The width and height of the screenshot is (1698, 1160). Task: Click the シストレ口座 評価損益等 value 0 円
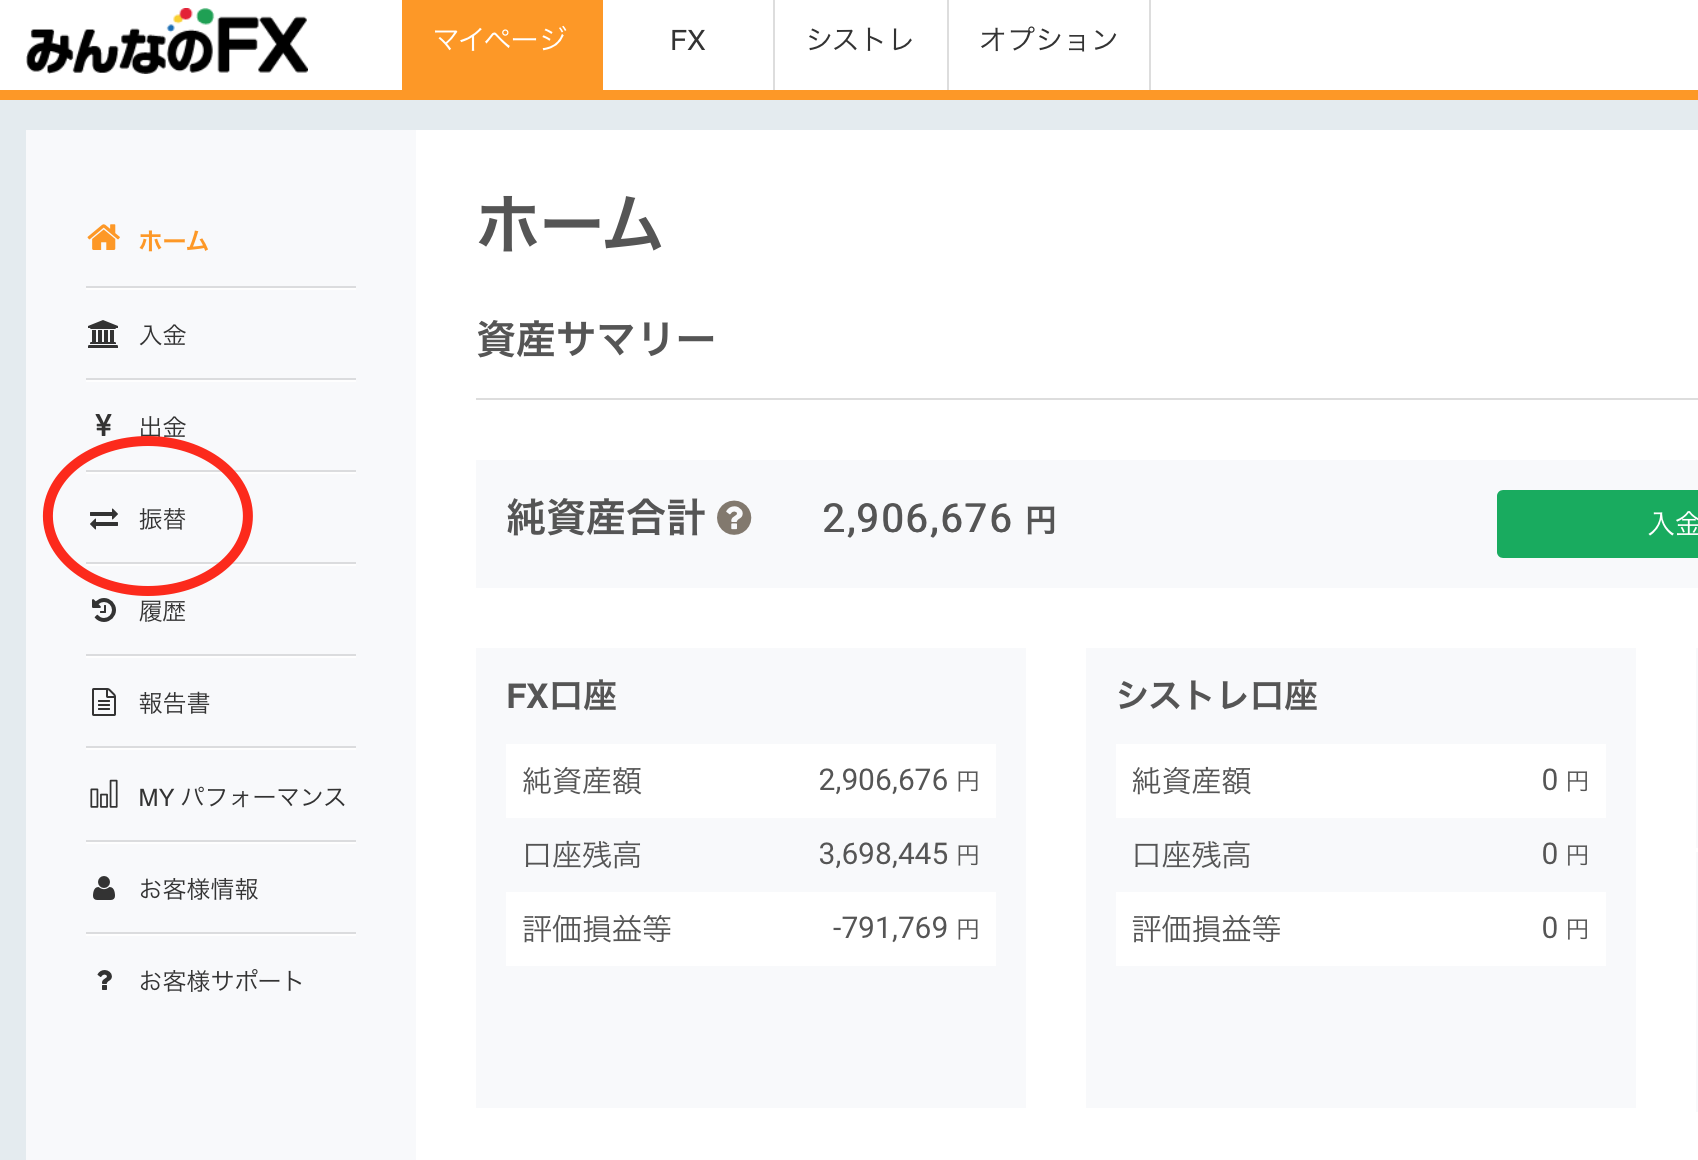pyautogui.click(x=1564, y=928)
